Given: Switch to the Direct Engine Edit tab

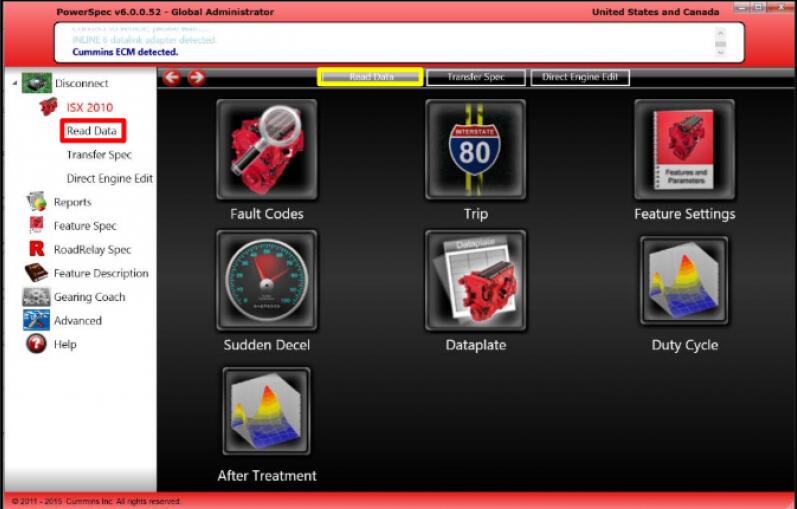Looking at the screenshot, I should pos(580,77).
